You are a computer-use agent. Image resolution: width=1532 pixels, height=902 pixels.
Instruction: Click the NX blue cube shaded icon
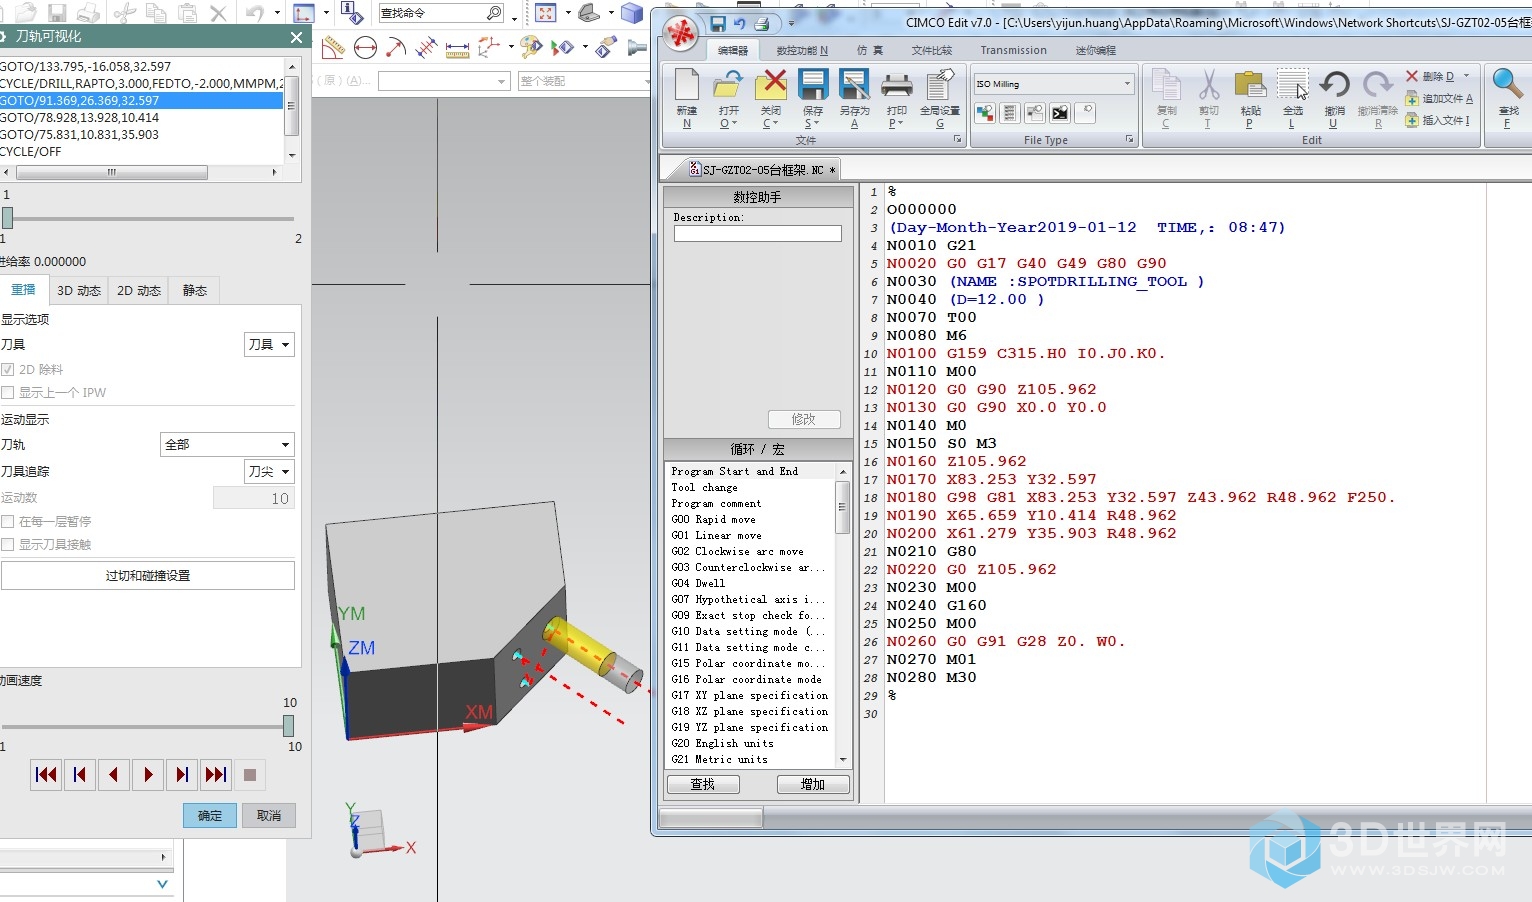[x=631, y=13]
